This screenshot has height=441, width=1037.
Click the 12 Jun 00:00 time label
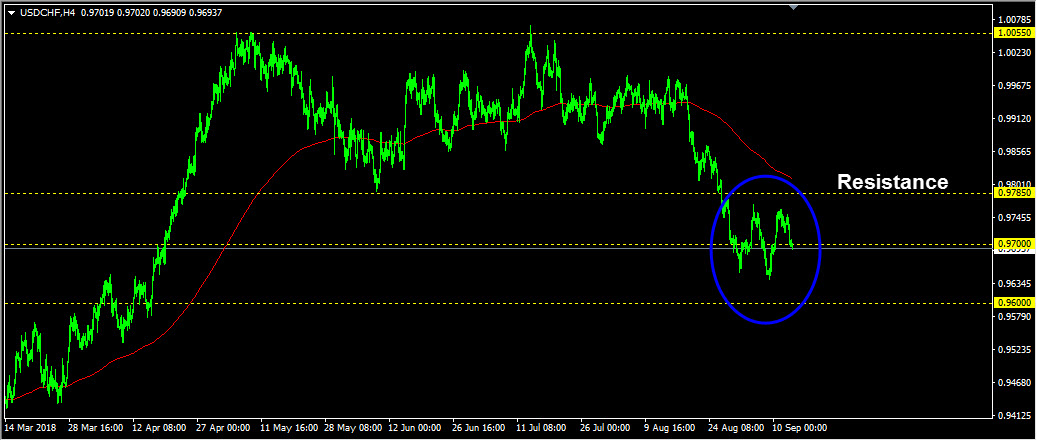pos(417,428)
